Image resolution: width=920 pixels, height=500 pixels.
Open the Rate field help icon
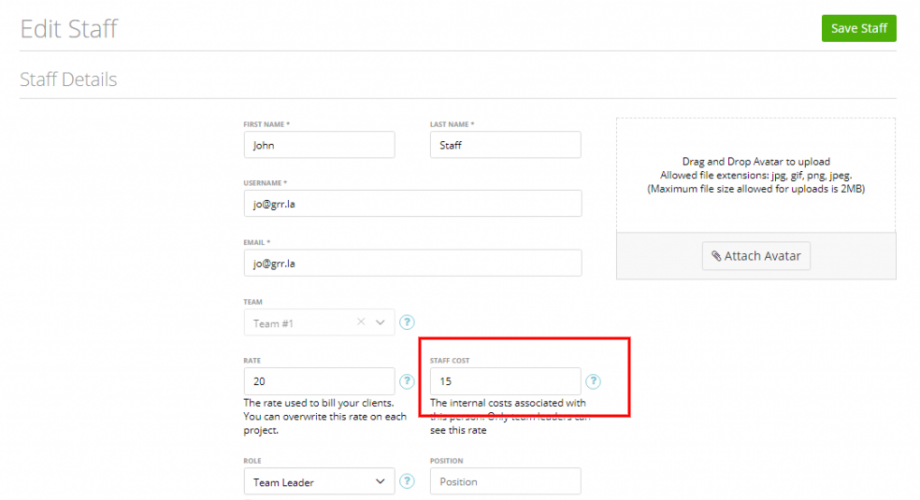407,381
